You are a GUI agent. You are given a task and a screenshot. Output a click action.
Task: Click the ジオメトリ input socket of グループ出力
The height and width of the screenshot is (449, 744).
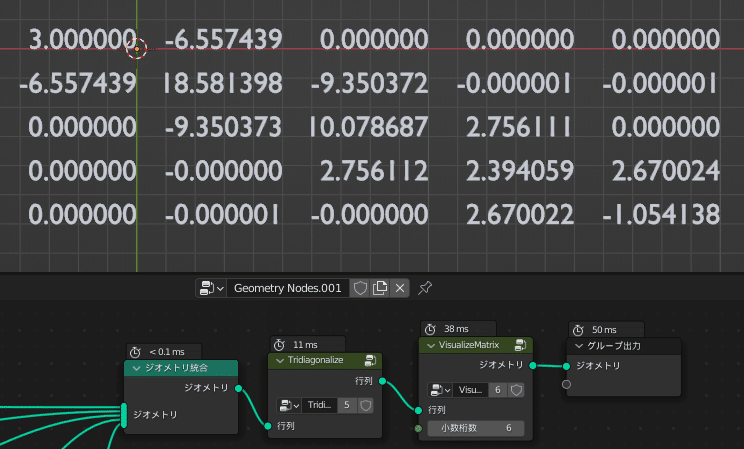tap(566, 366)
